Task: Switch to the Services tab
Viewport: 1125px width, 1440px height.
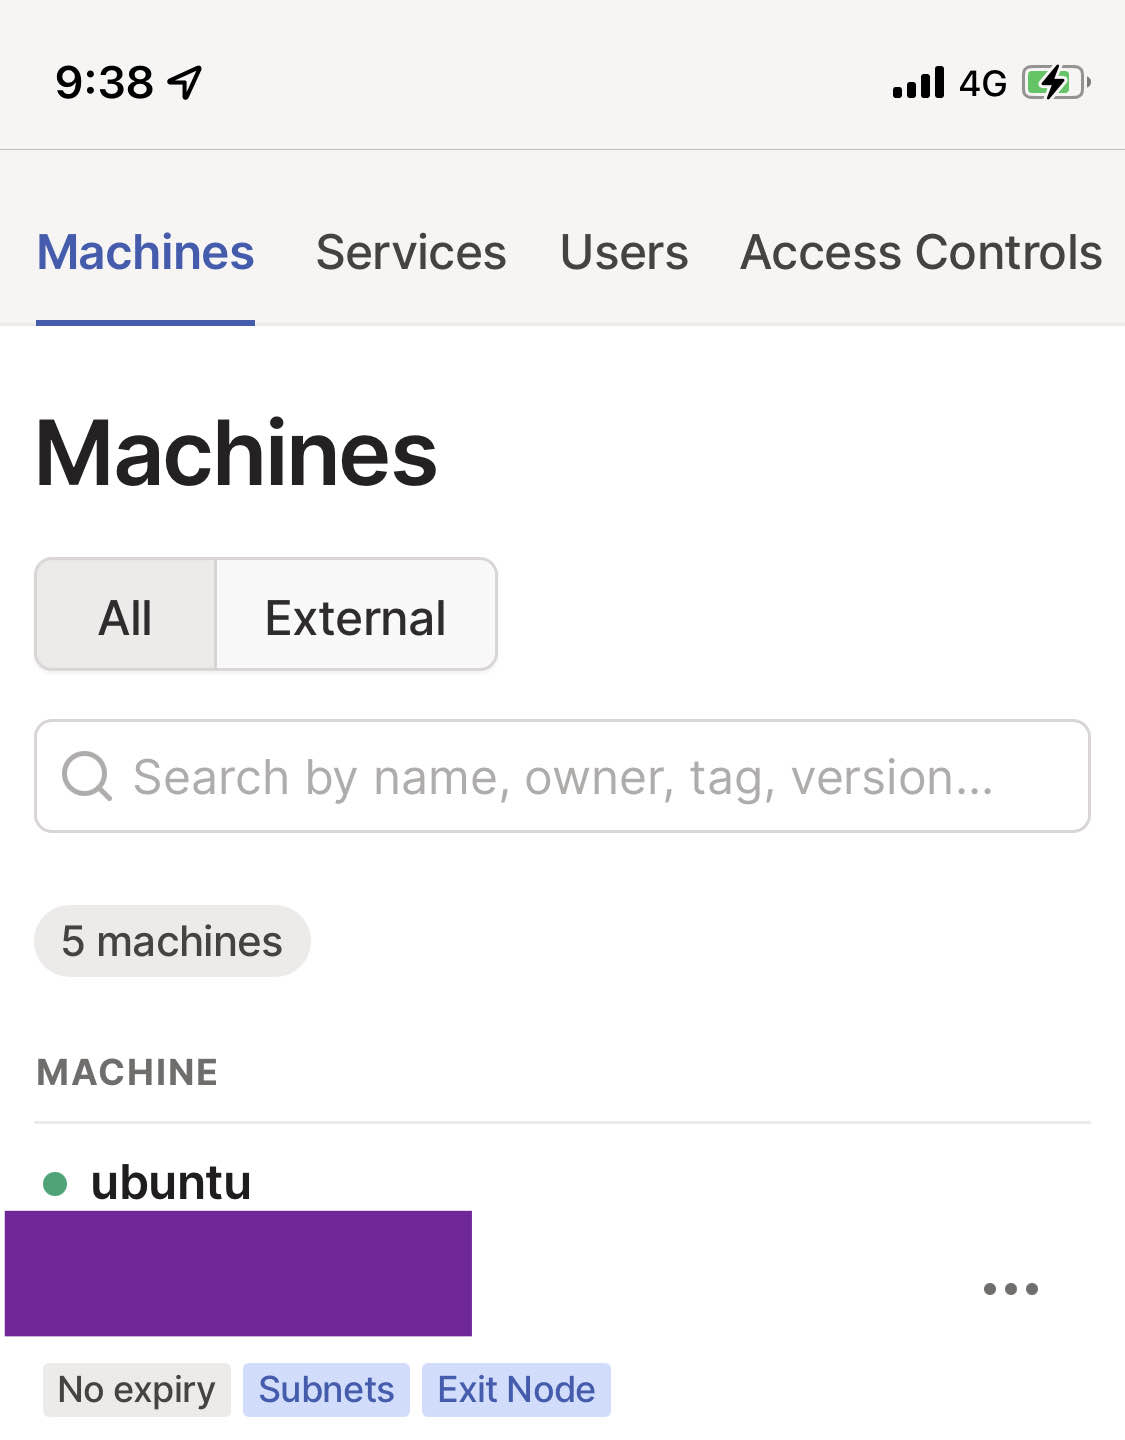Action: point(411,252)
